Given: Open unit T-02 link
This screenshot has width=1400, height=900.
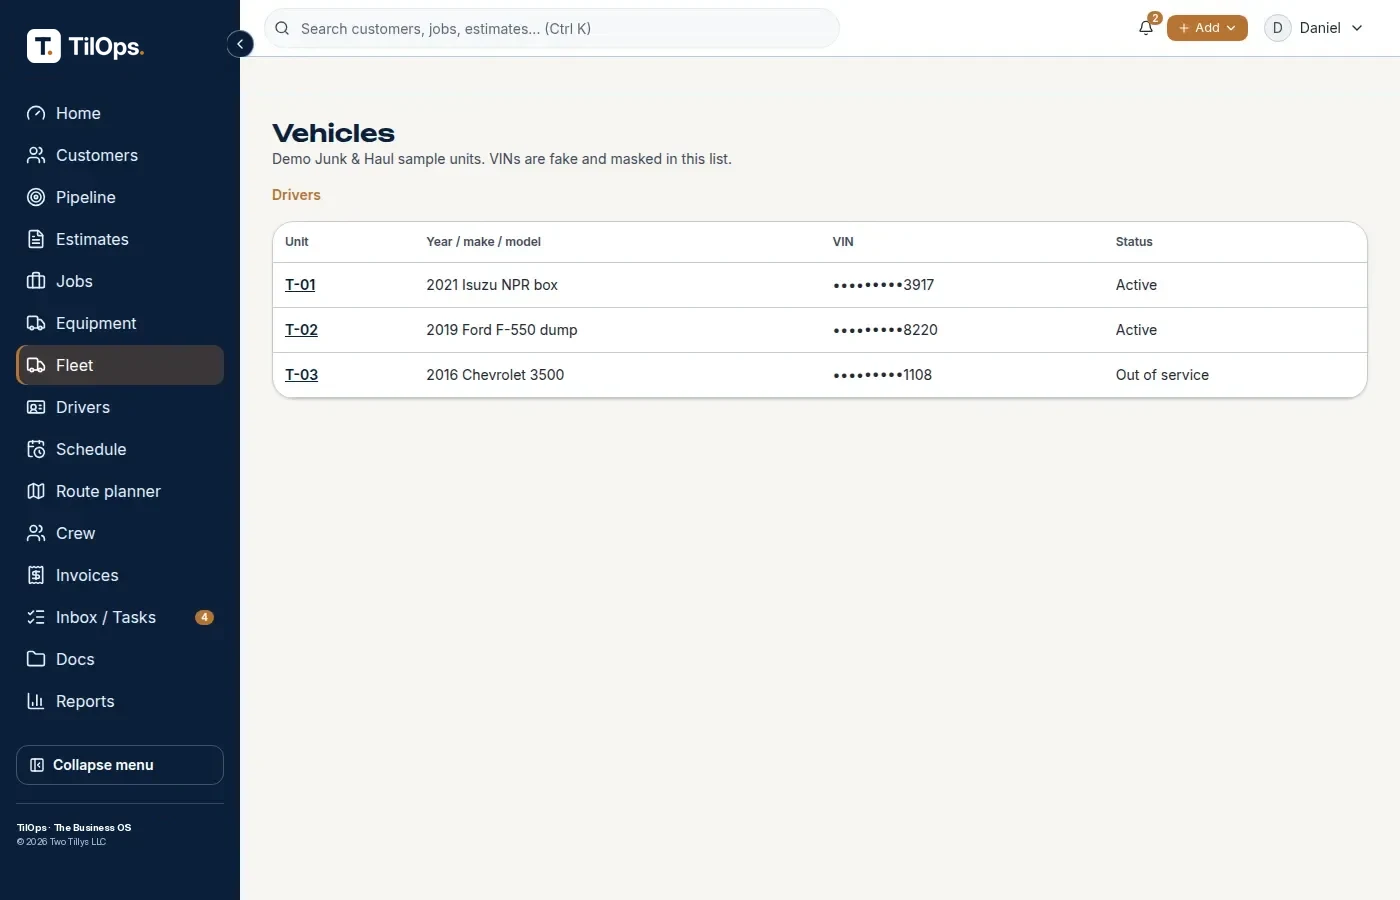Looking at the screenshot, I should point(301,330).
